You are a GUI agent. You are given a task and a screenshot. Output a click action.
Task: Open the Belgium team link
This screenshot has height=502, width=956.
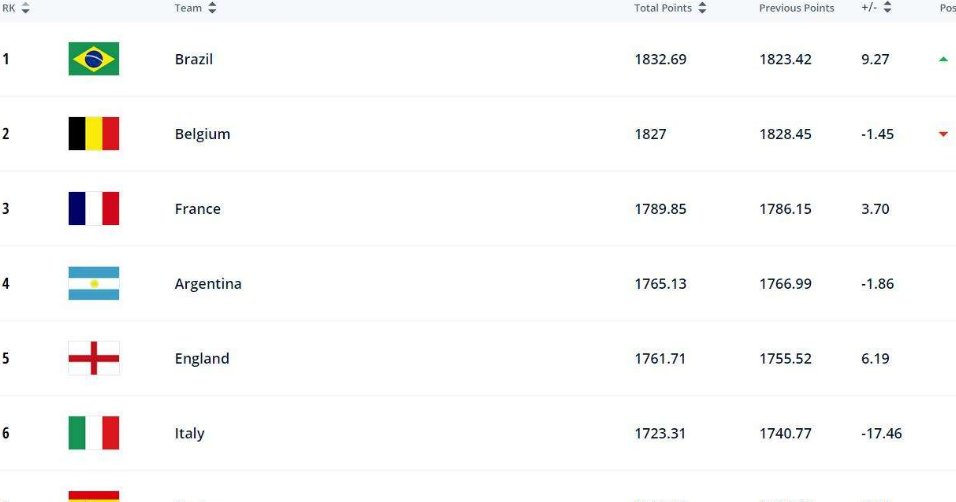(x=202, y=134)
